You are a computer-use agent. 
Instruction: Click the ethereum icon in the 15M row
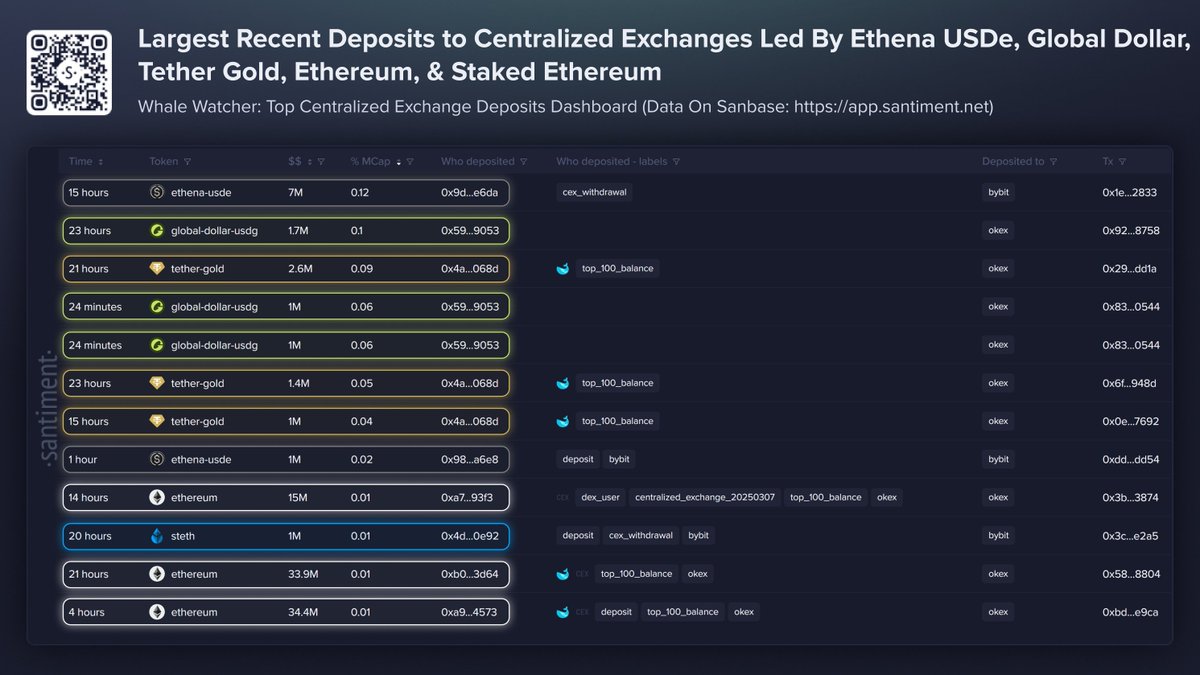[157, 498]
